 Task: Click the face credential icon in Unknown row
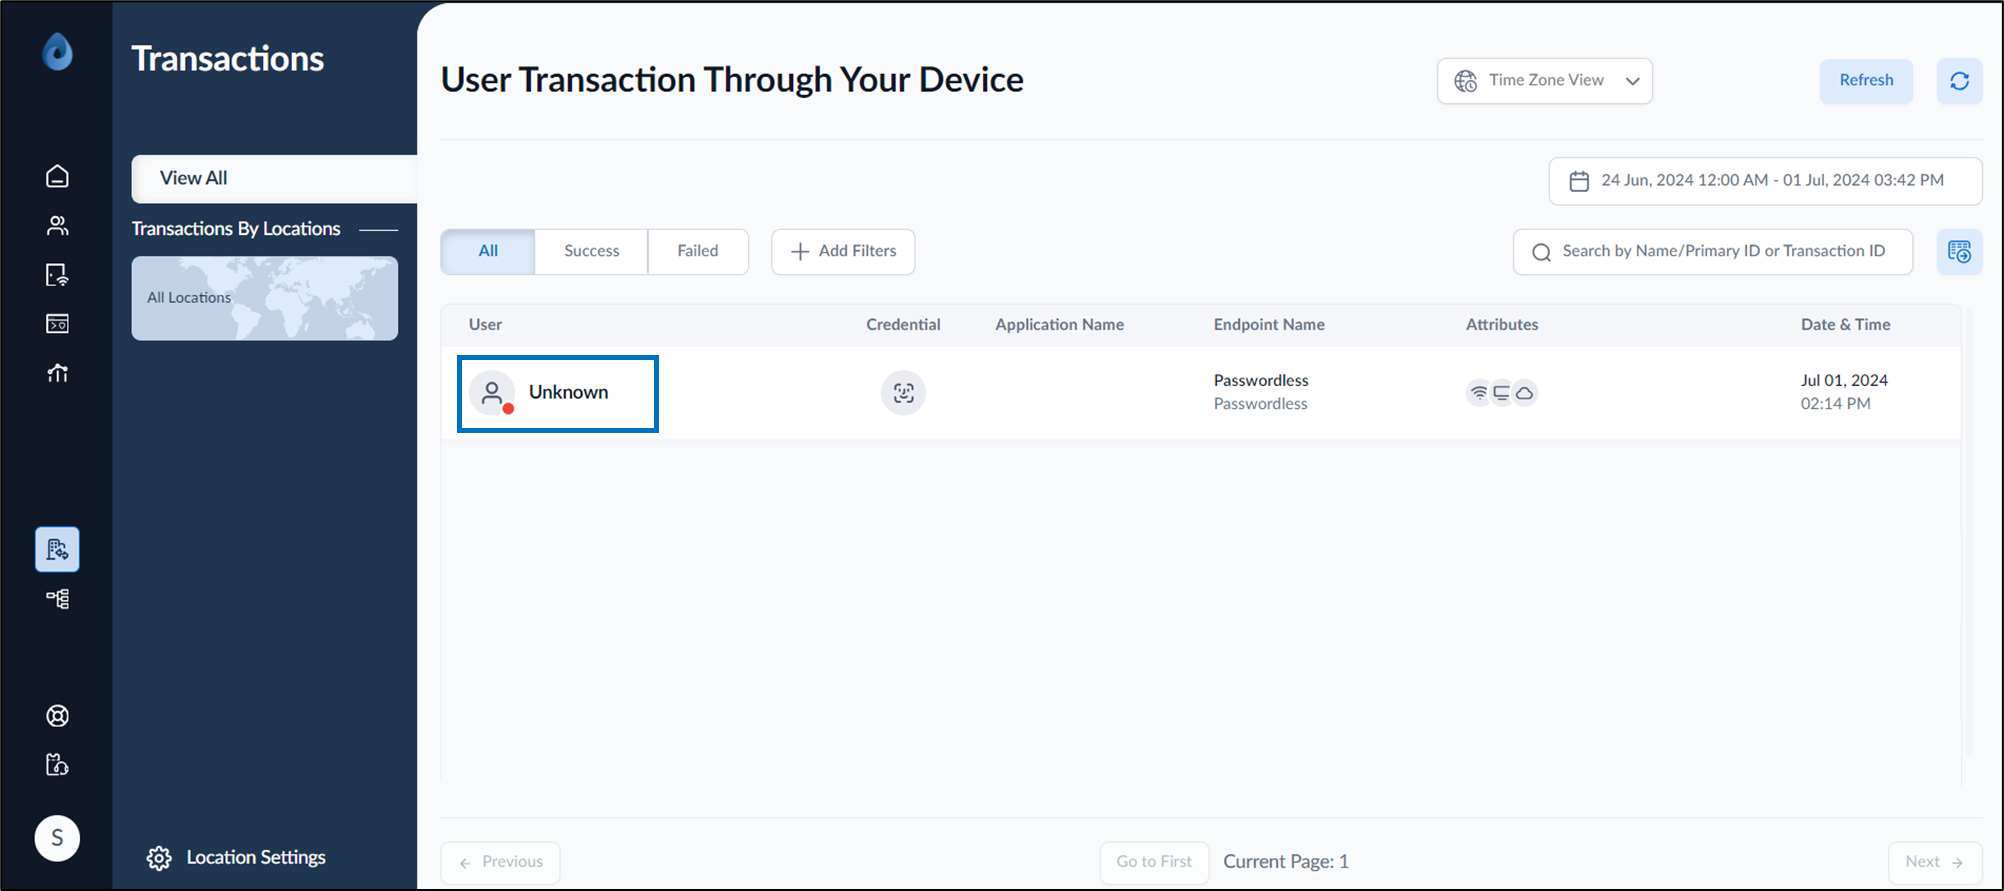(903, 392)
